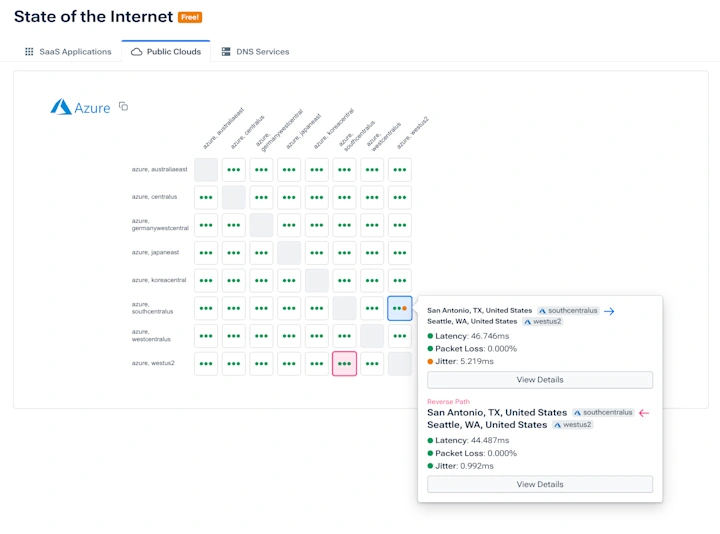Select cell westus2 row, westcentralus column

tap(372, 364)
